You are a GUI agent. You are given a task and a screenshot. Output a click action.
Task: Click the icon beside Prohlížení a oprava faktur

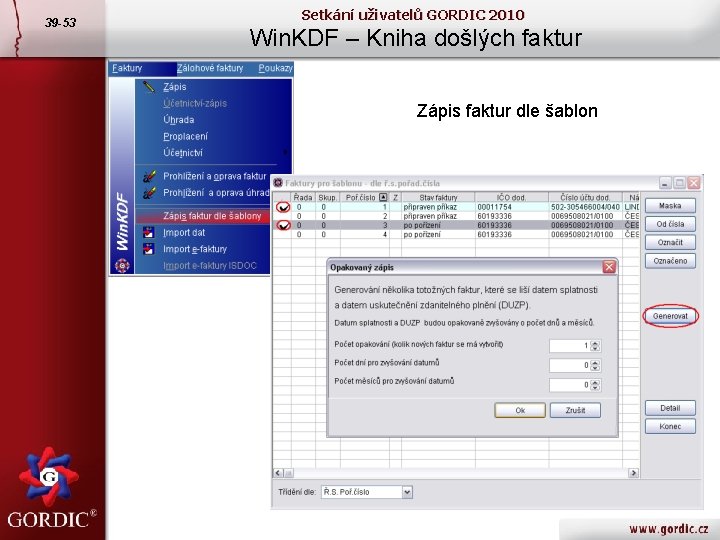149,176
